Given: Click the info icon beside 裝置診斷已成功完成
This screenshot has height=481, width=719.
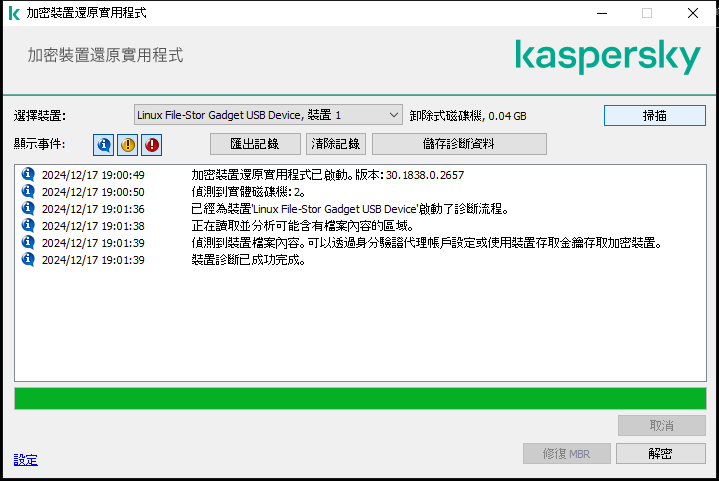Looking at the screenshot, I should [28, 259].
